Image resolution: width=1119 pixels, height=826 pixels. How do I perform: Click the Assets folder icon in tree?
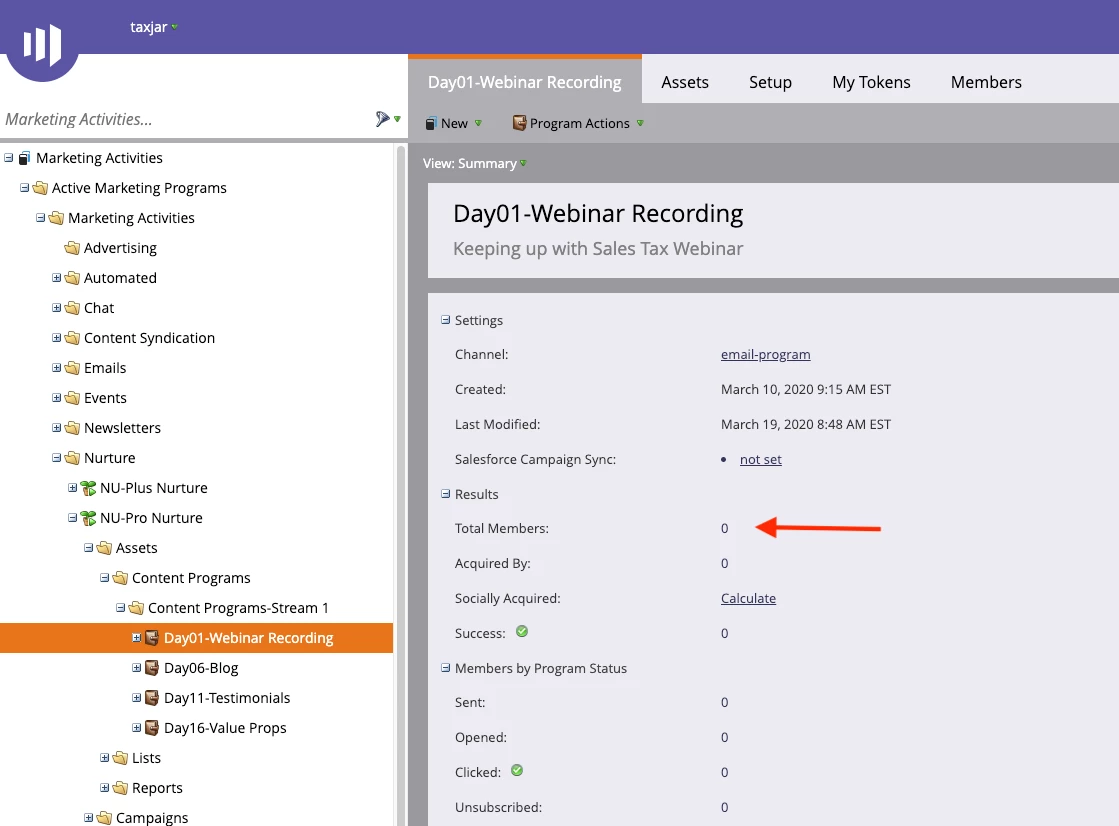[104, 548]
